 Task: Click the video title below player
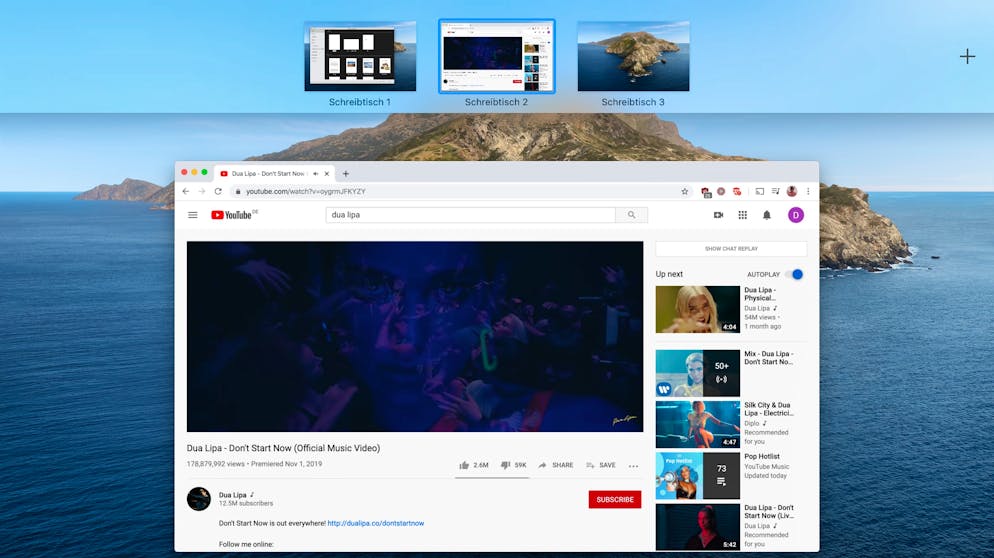283,448
